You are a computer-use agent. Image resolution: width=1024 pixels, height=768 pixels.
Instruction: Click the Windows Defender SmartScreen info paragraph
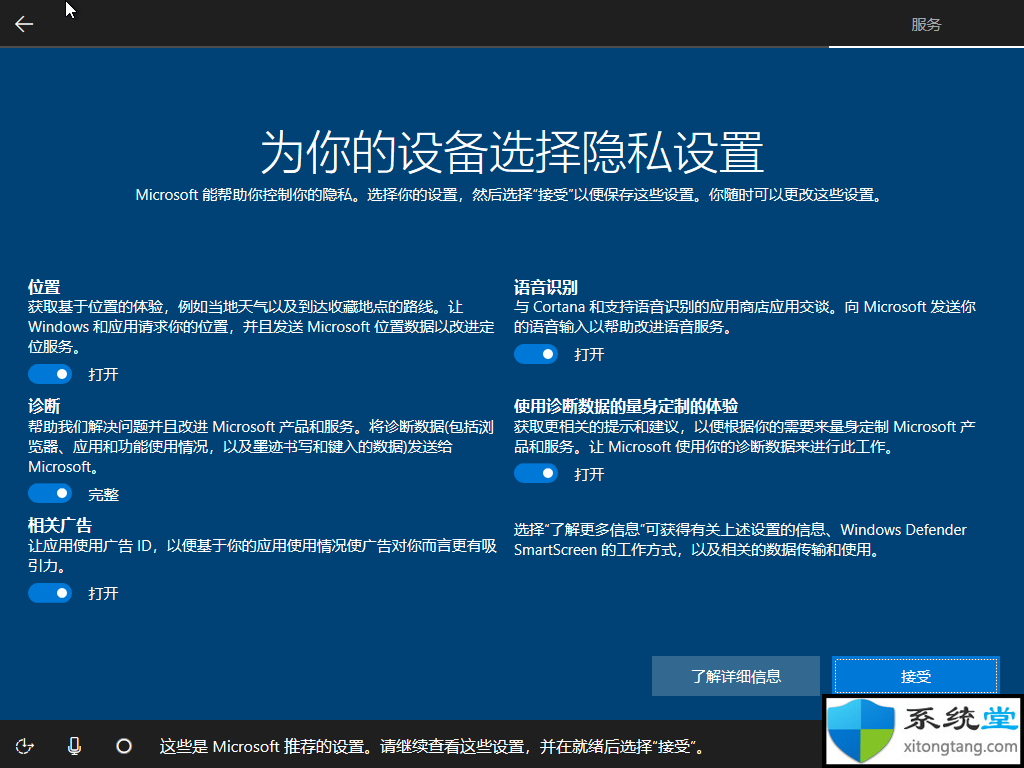click(x=741, y=539)
